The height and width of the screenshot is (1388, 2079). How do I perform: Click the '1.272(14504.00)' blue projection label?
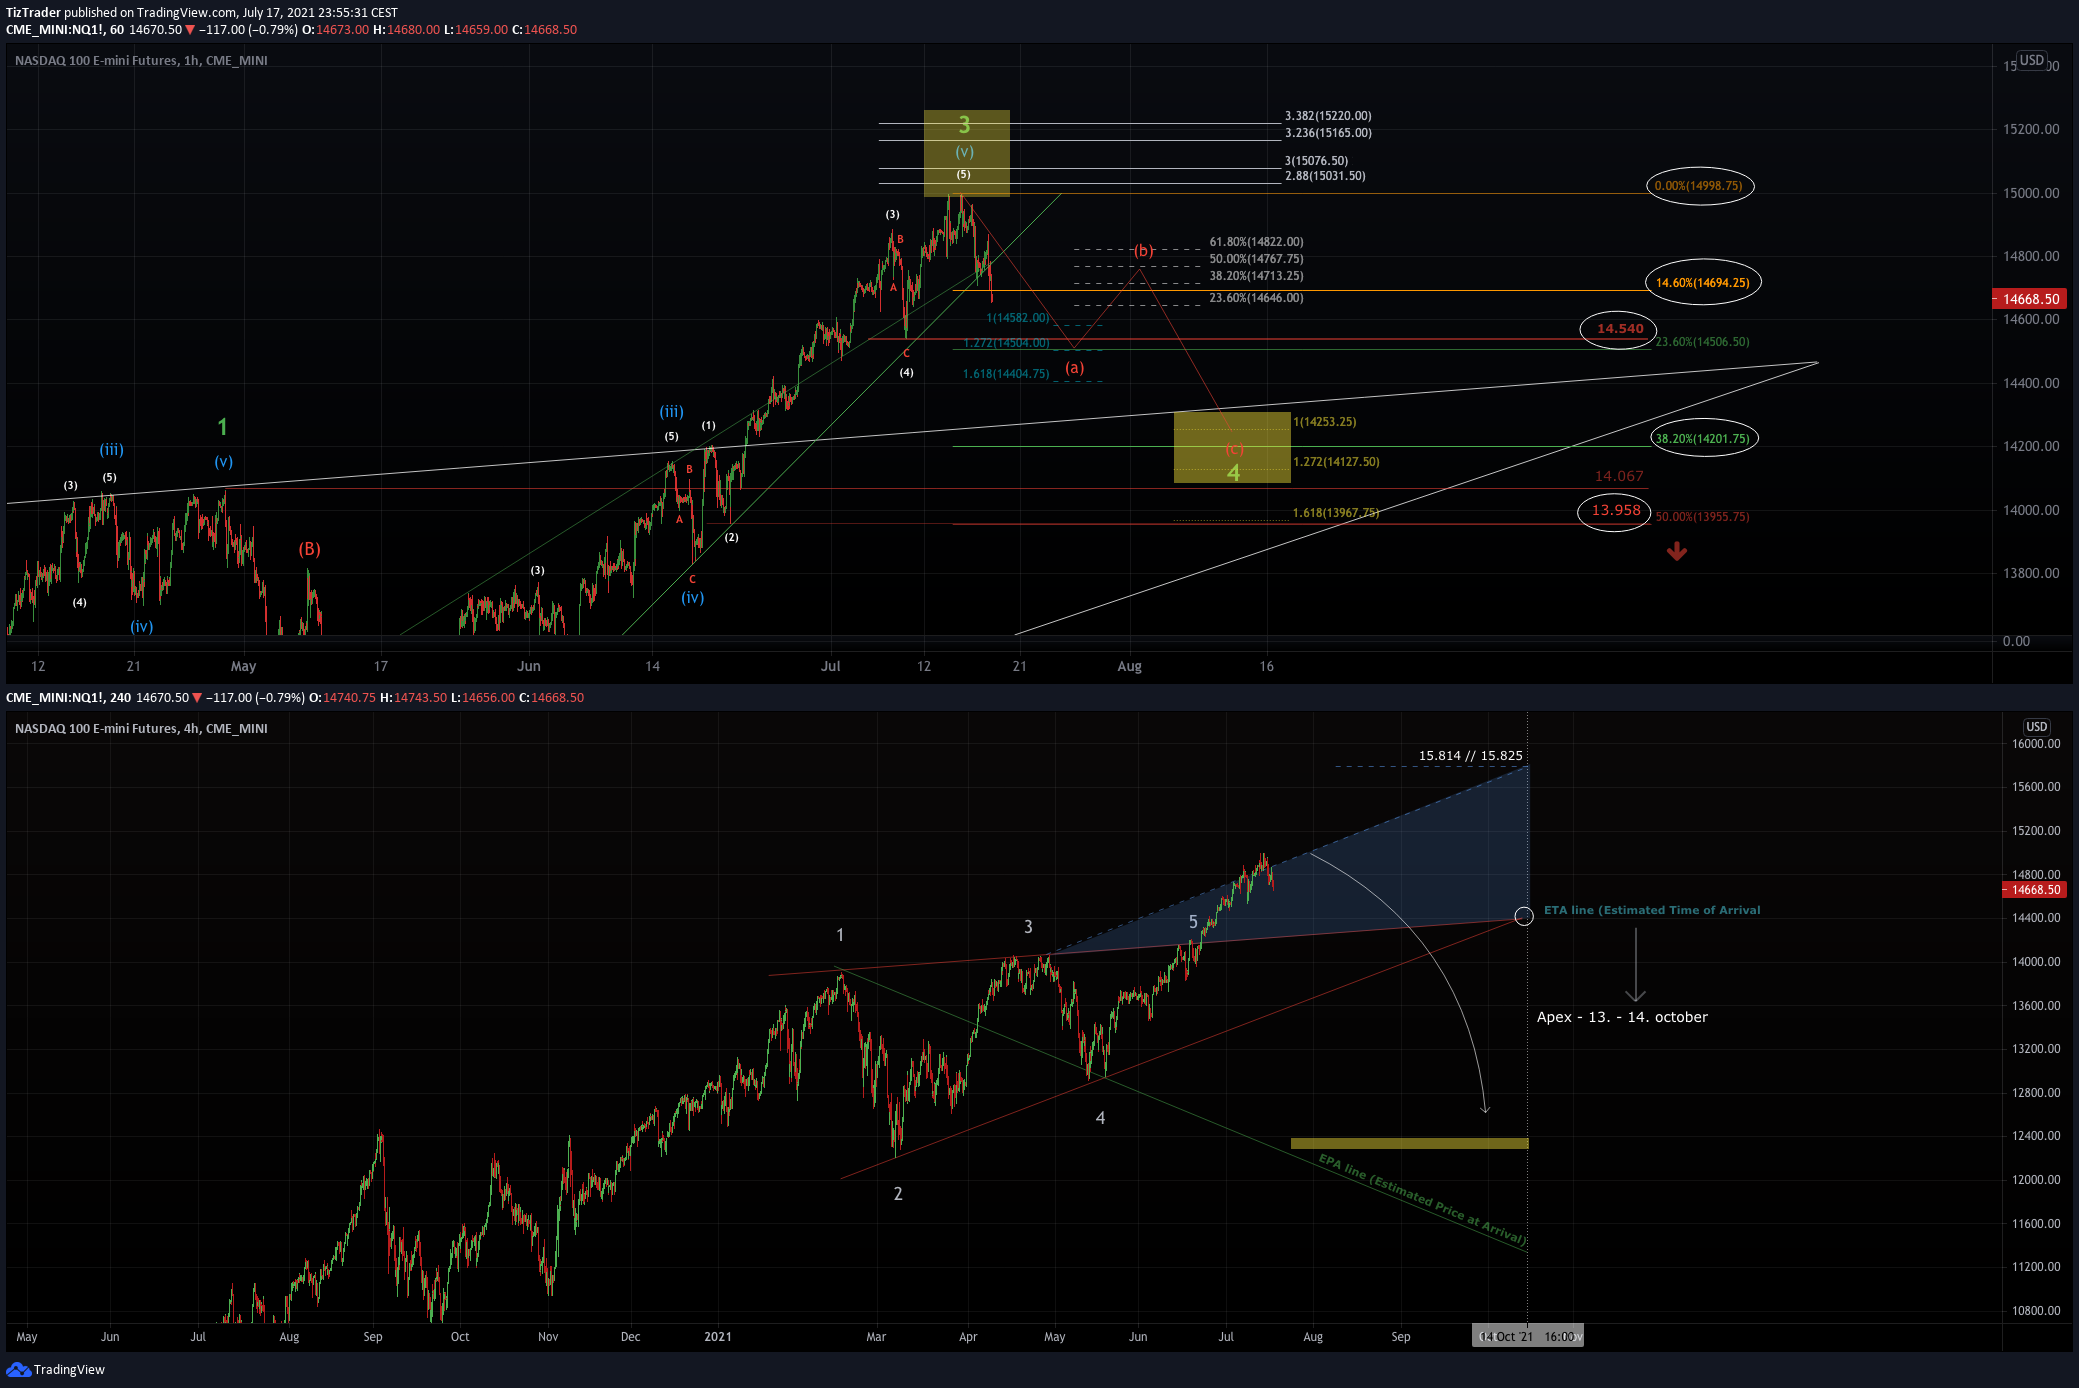coord(1006,343)
